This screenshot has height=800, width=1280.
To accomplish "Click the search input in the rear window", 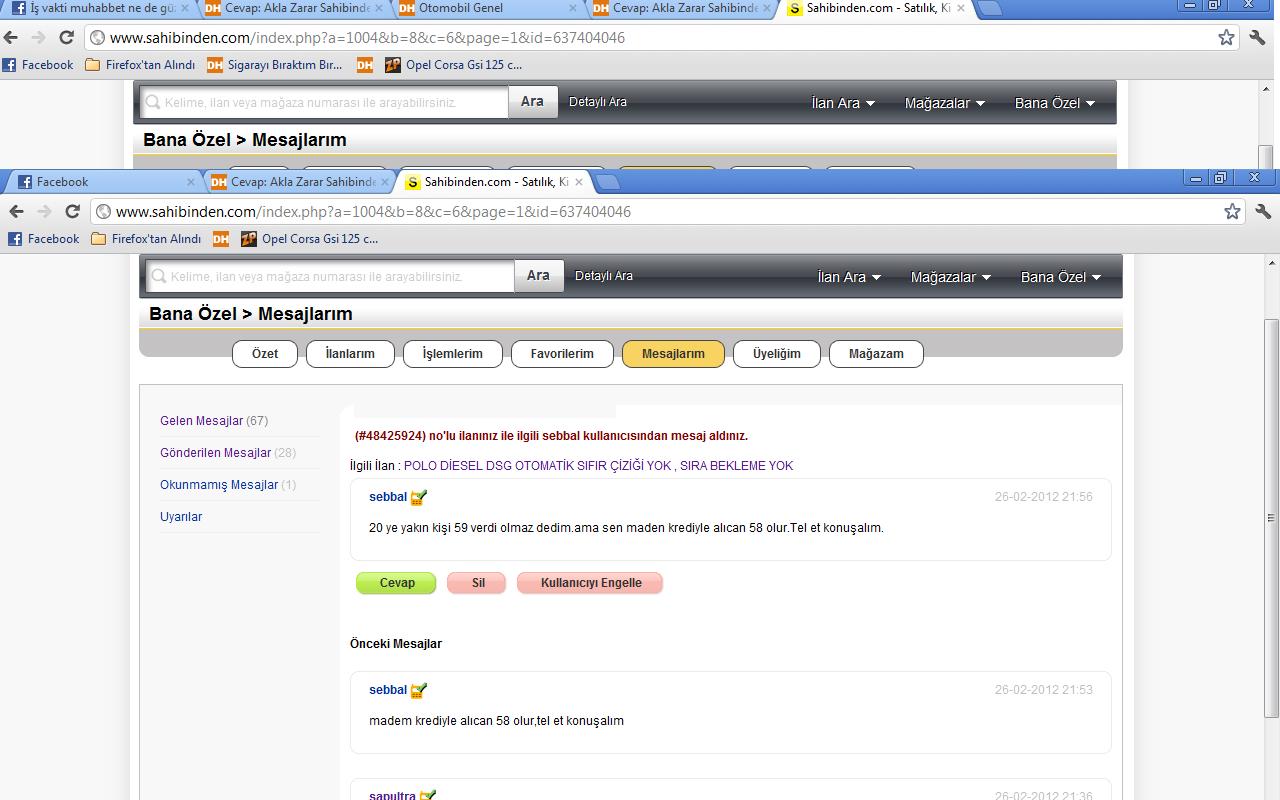I will 325,103.
